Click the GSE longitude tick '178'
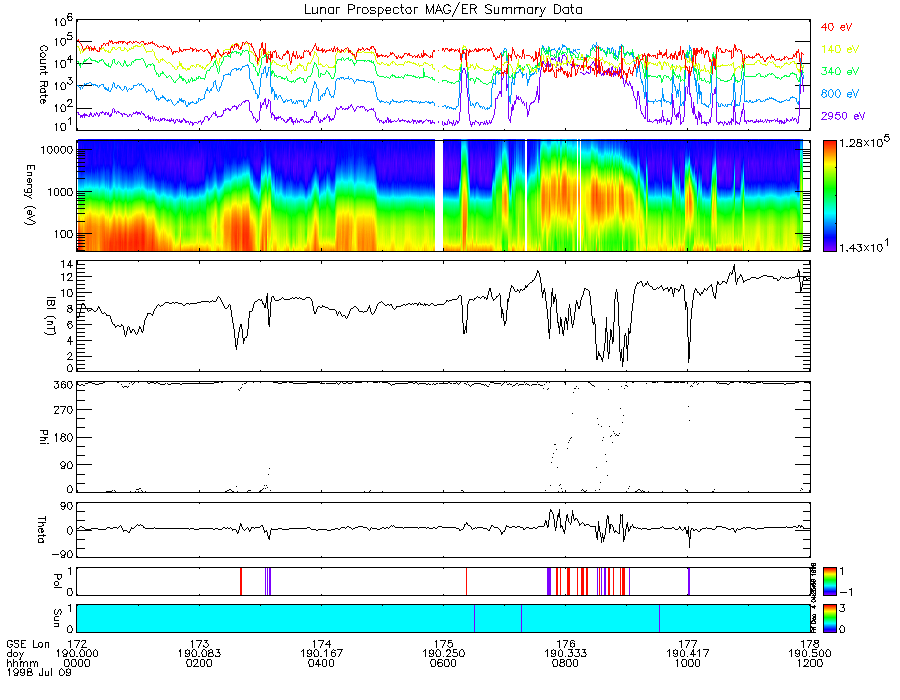 click(810, 644)
